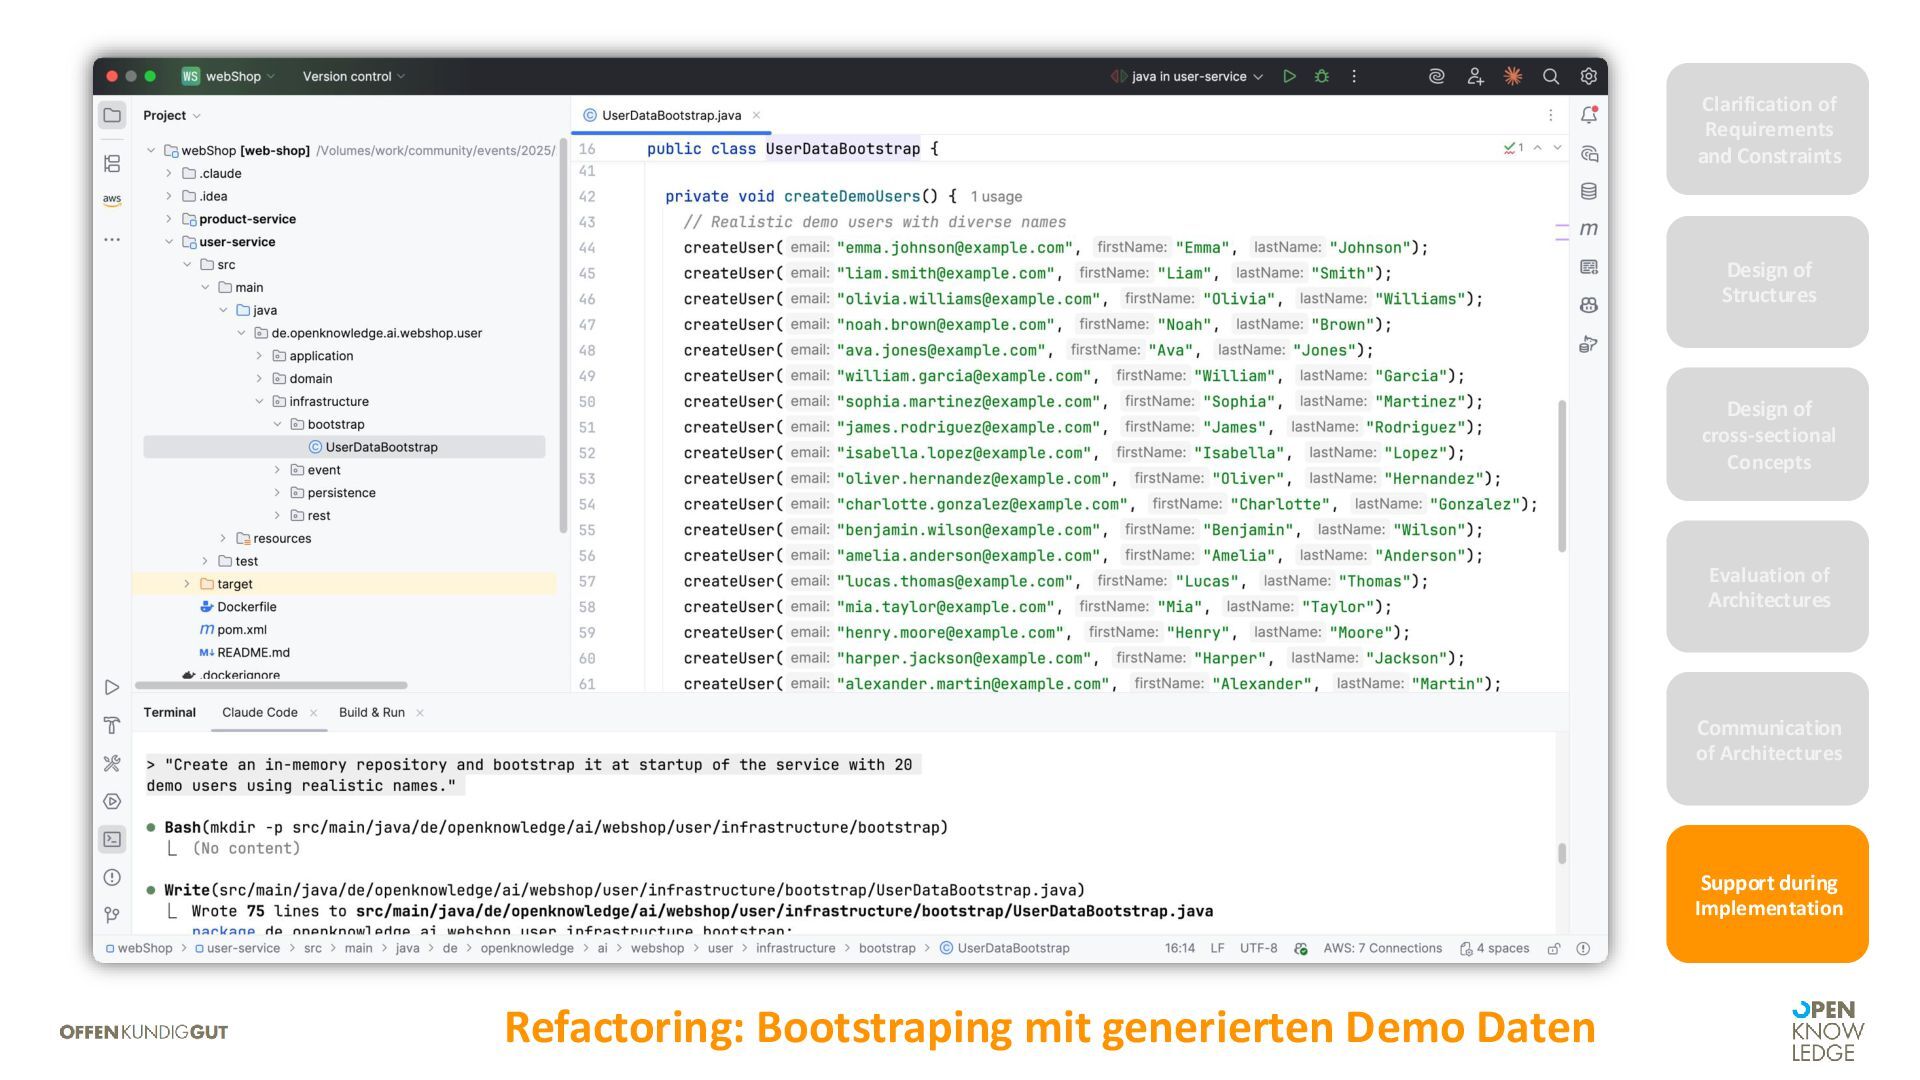Open Search Everywhere magnifier icon

[x=1550, y=76]
